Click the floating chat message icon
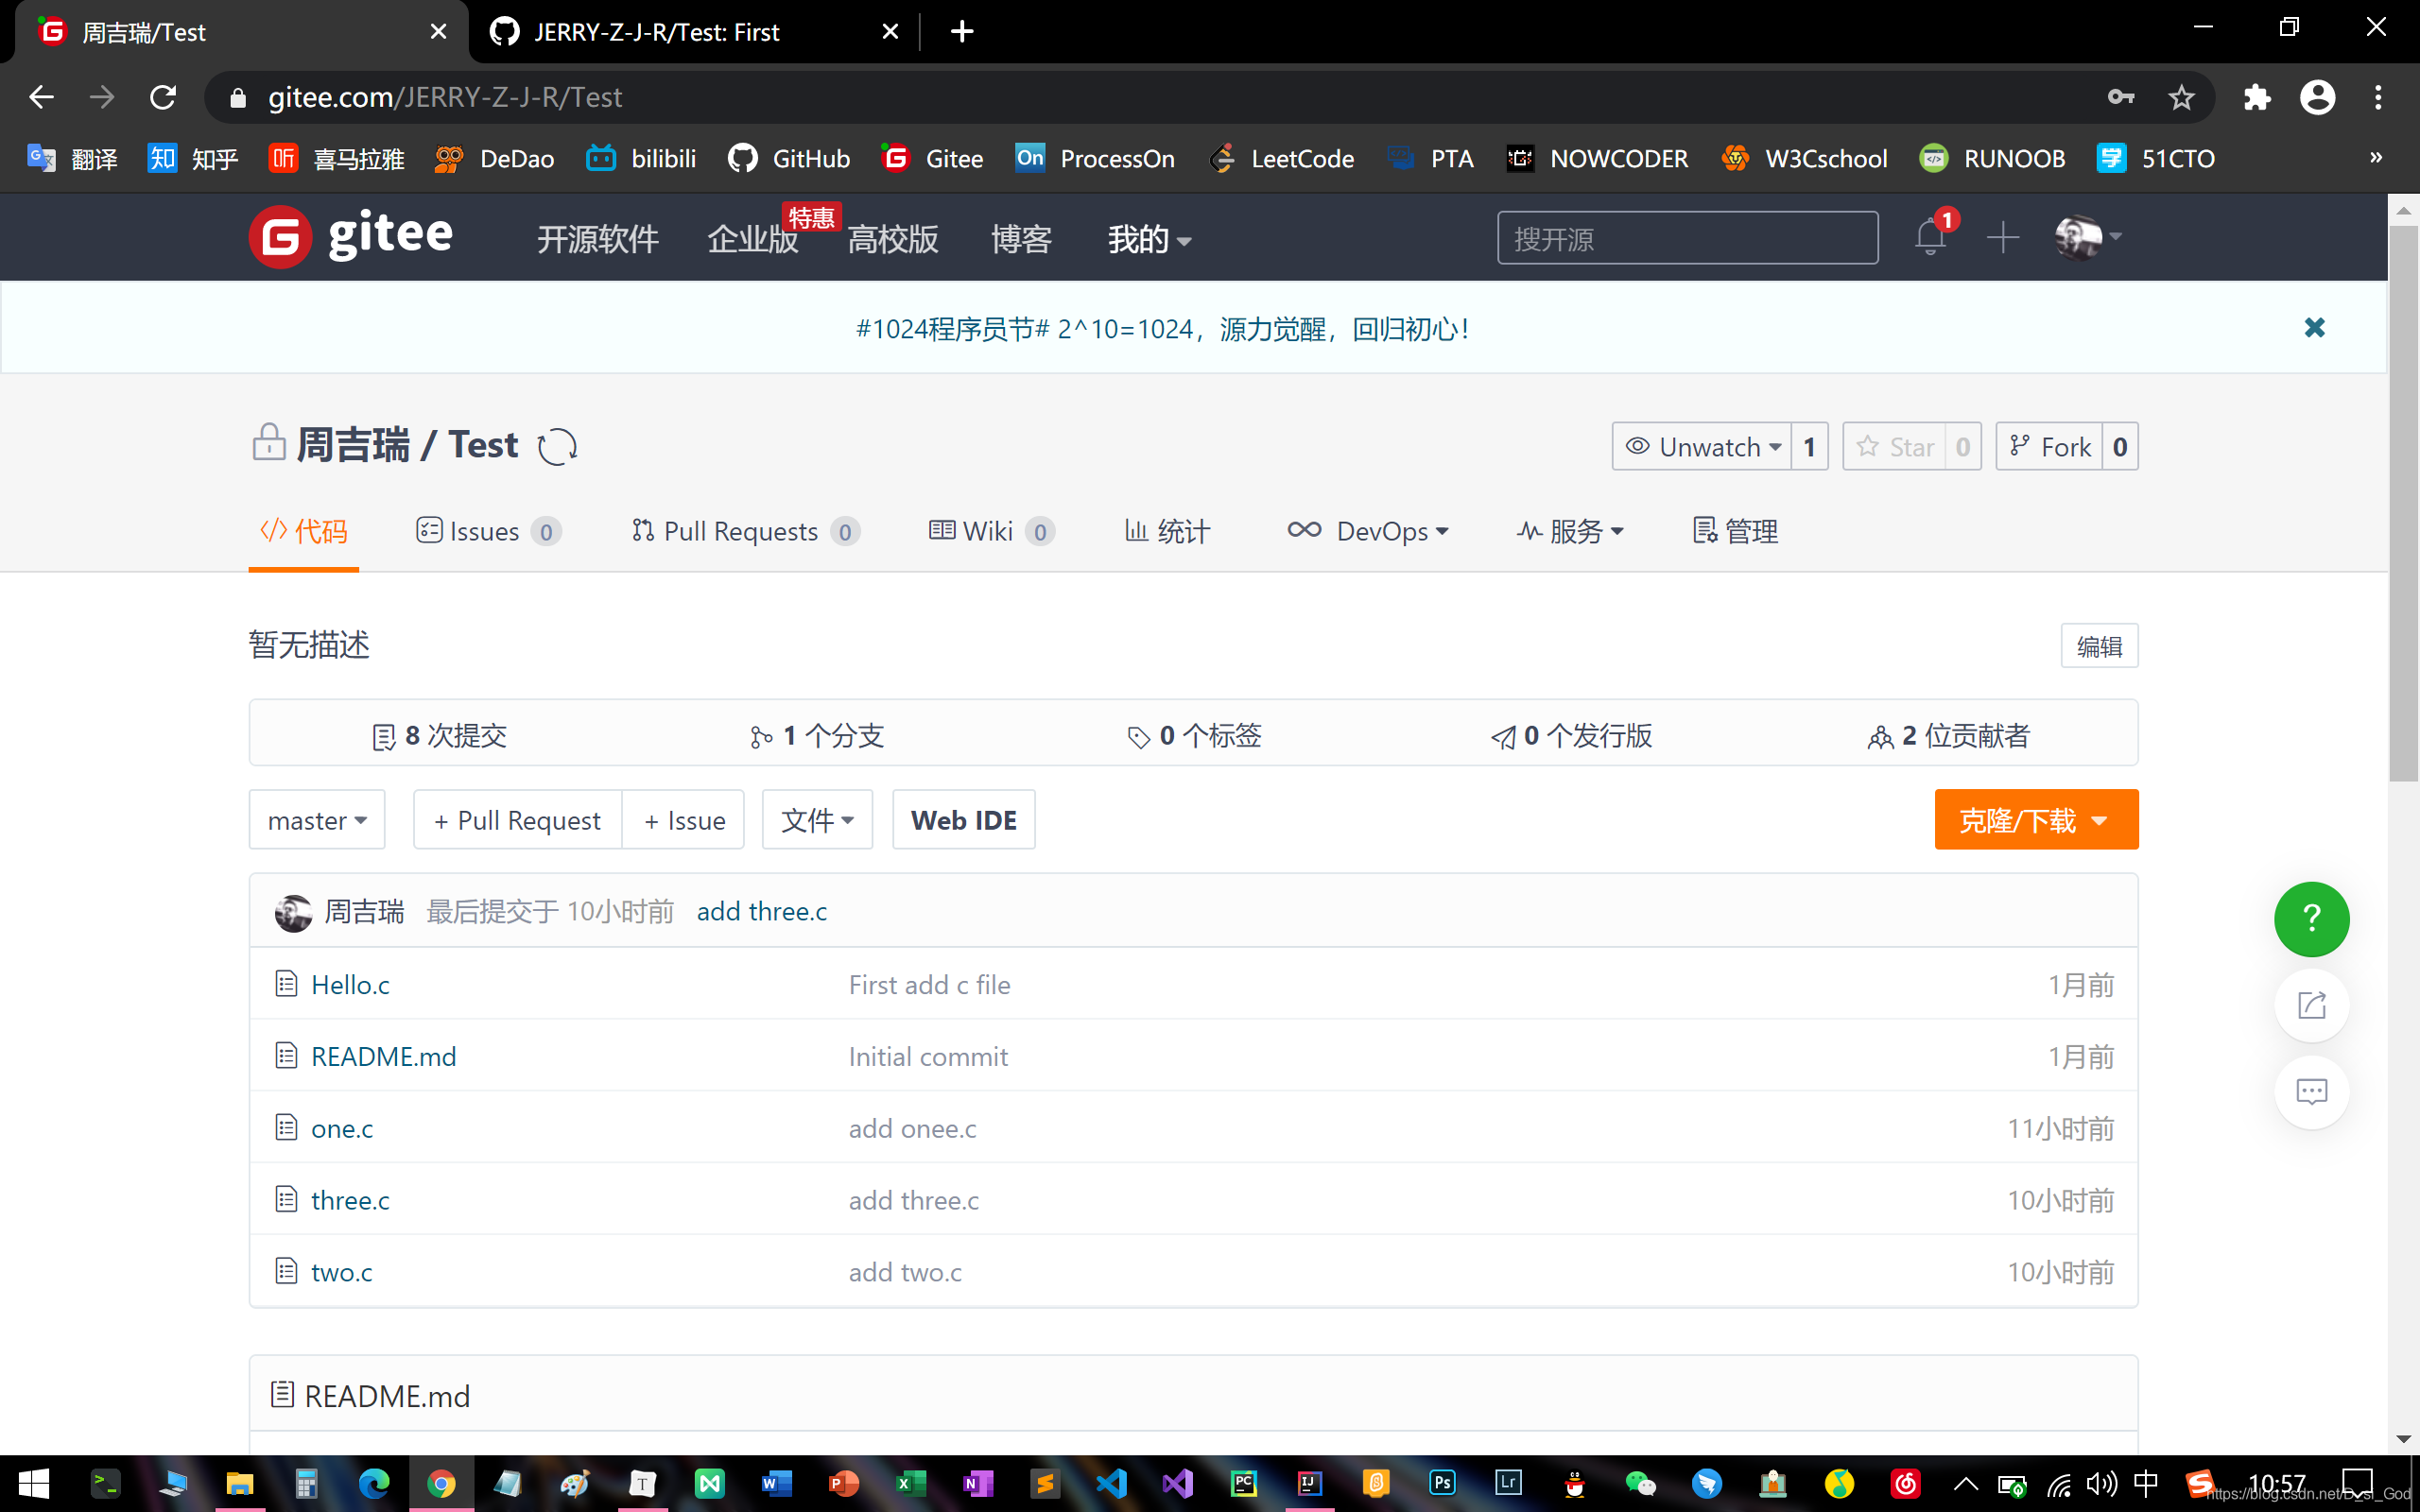This screenshot has height=1512, width=2420. tap(2311, 1091)
